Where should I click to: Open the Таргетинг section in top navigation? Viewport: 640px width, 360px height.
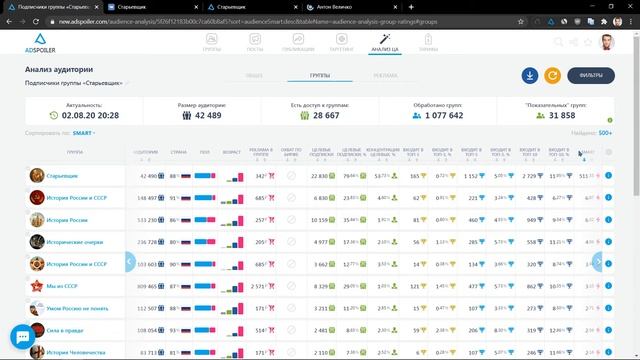(x=342, y=42)
